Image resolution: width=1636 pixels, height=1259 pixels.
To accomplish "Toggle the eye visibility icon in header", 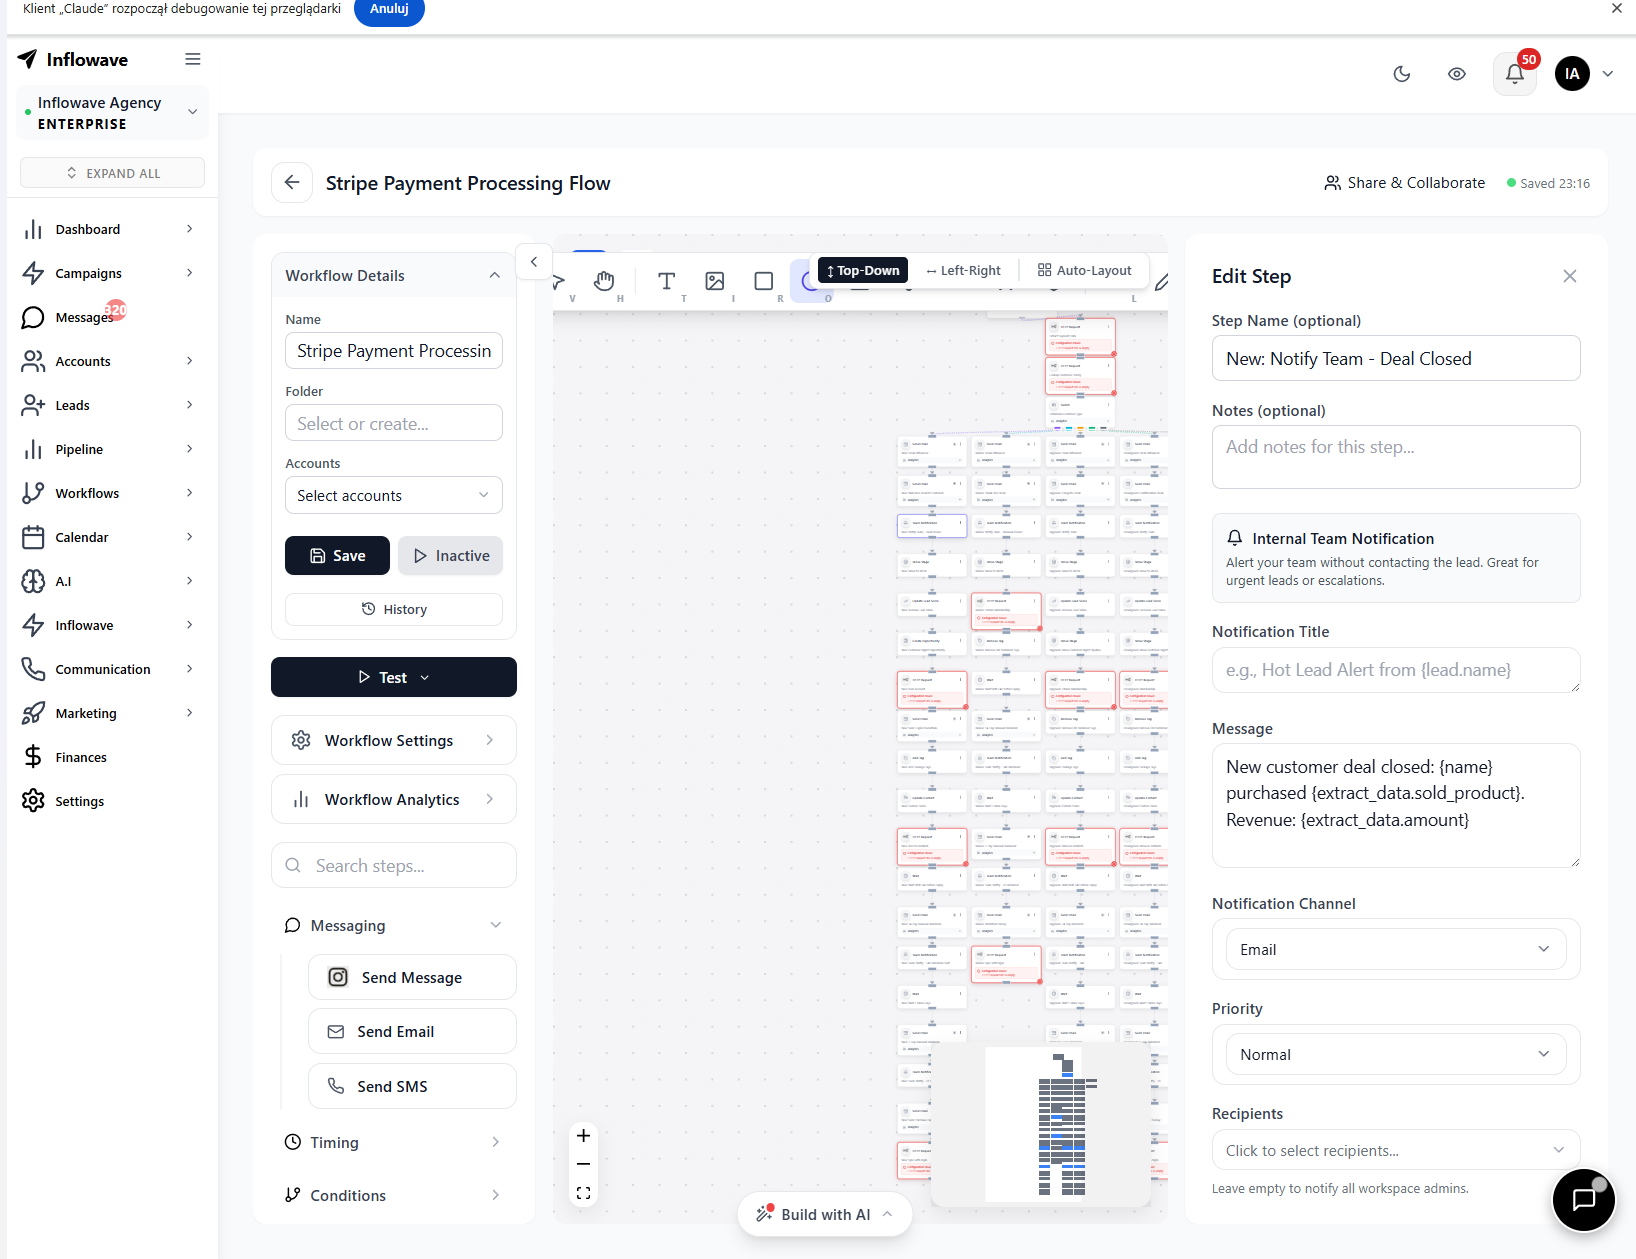I will 1456,74.
